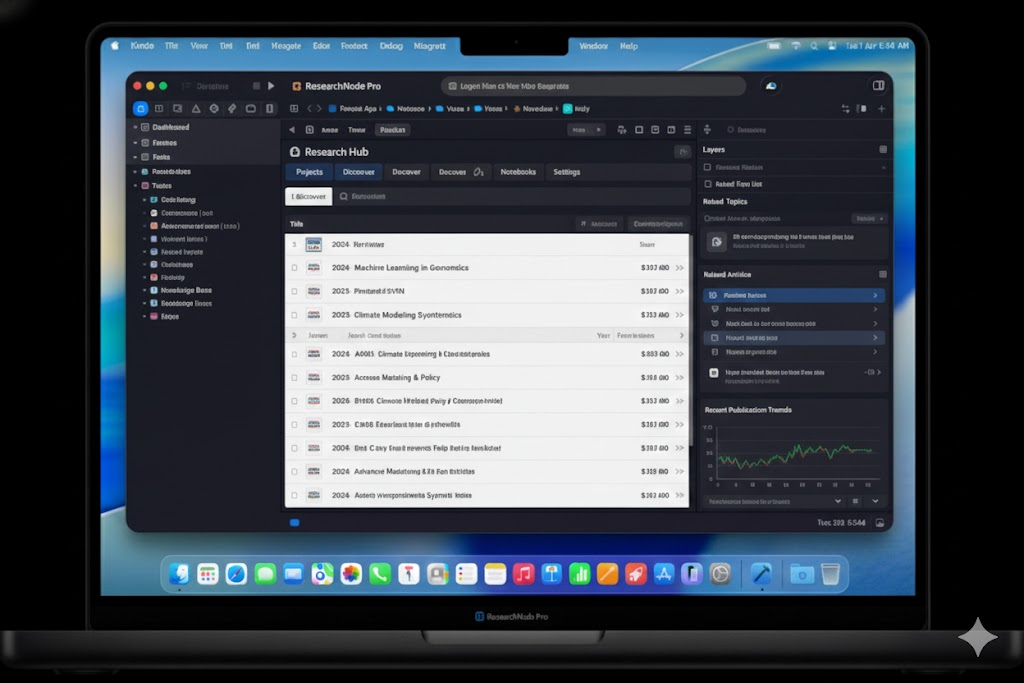Expand the Access & Policy row double chevron
The width and height of the screenshot is (1024, 683).
(x=680, y=377)
